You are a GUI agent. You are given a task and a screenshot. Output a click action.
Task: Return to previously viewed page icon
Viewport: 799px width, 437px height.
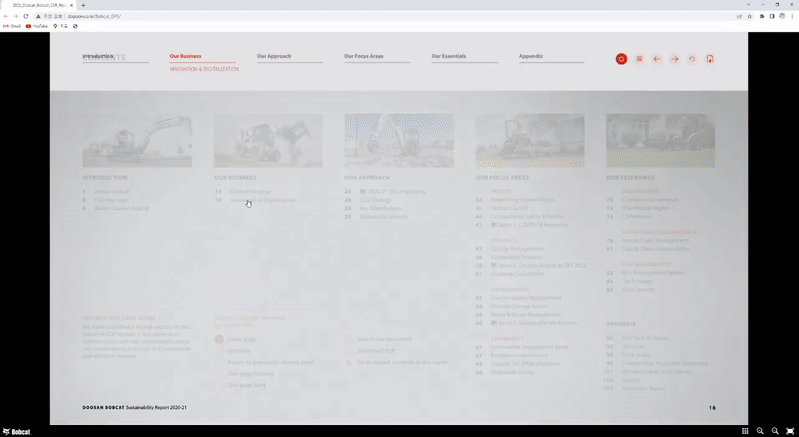[x=692, y=59]
